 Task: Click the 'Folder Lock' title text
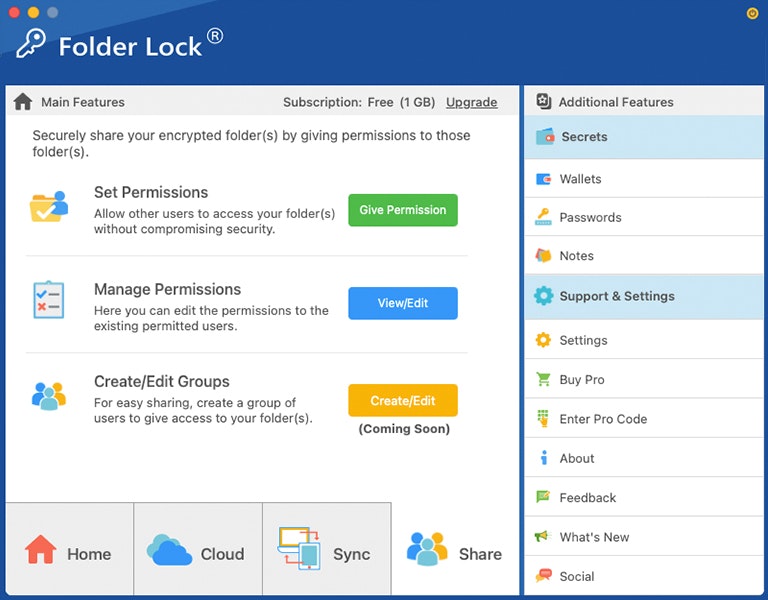130,47
